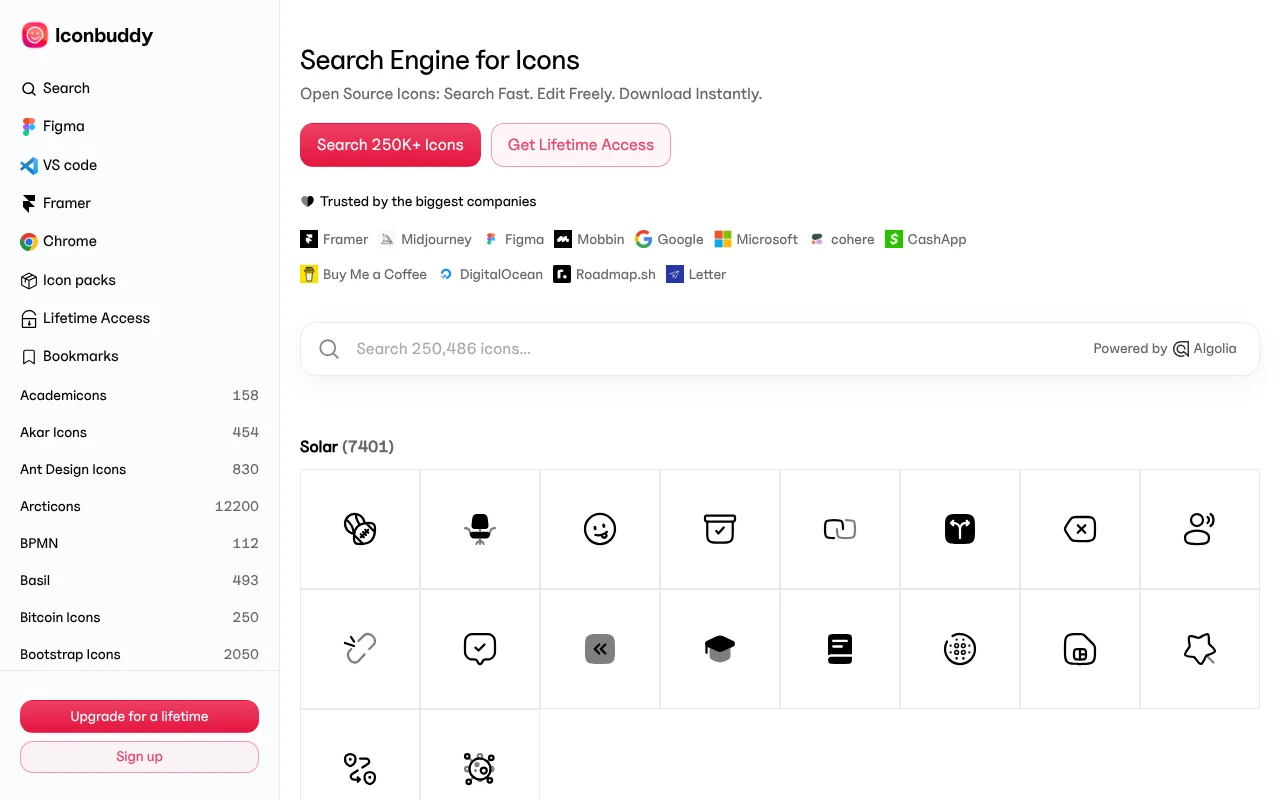Click the bookmark icon in sidebar
The height and width of the screenshot is (800, 1280).
click(x=28, y=357)
